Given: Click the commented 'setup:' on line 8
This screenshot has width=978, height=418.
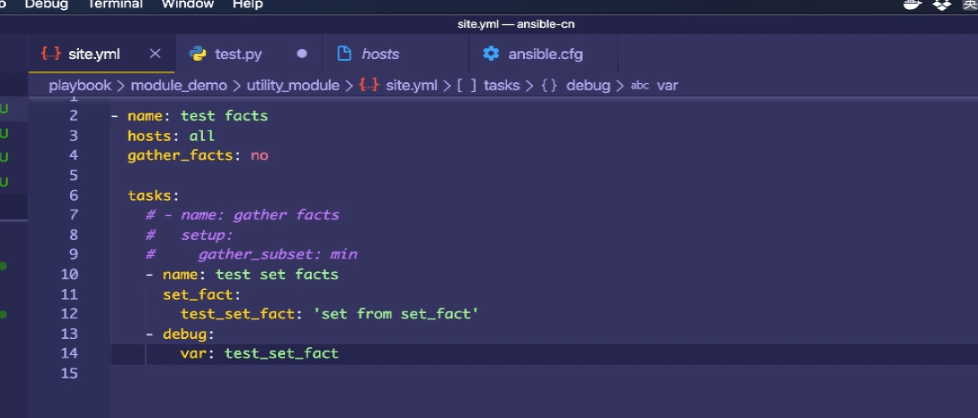Looking at the screenshot, I should coord(207,235).
